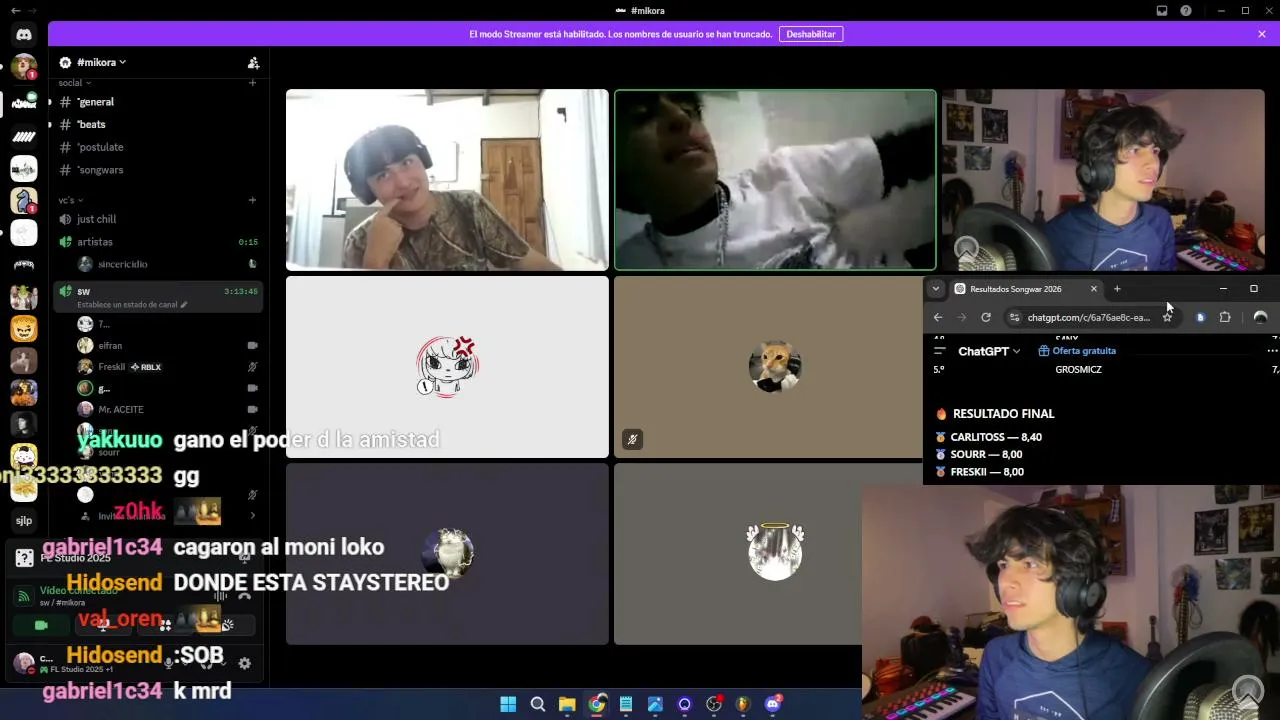Click Establece un estado de canal
Viewport: 1280px width, 720px height.
[x=128, y=305]
